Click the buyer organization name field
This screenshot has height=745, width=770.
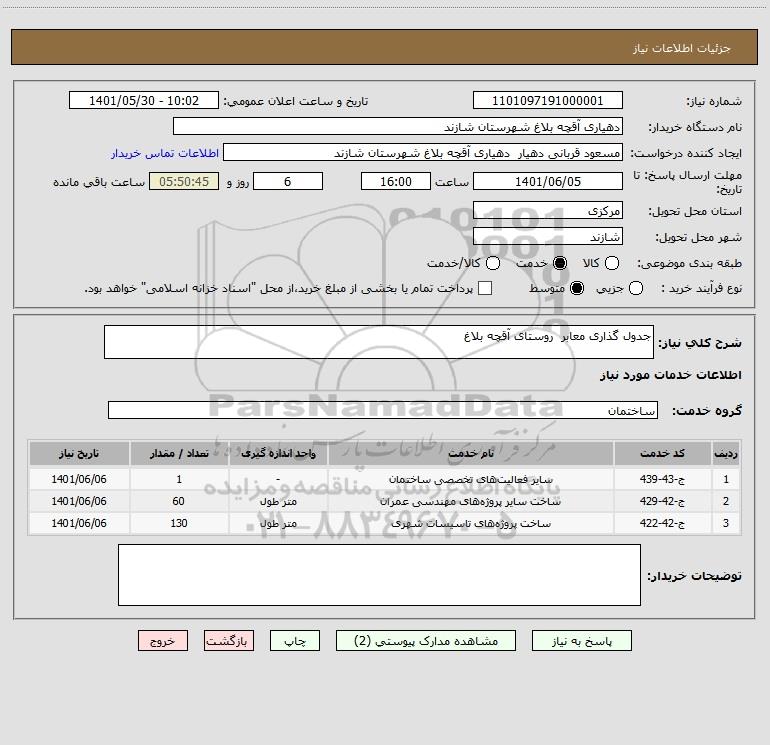click(x=398, y=127)
